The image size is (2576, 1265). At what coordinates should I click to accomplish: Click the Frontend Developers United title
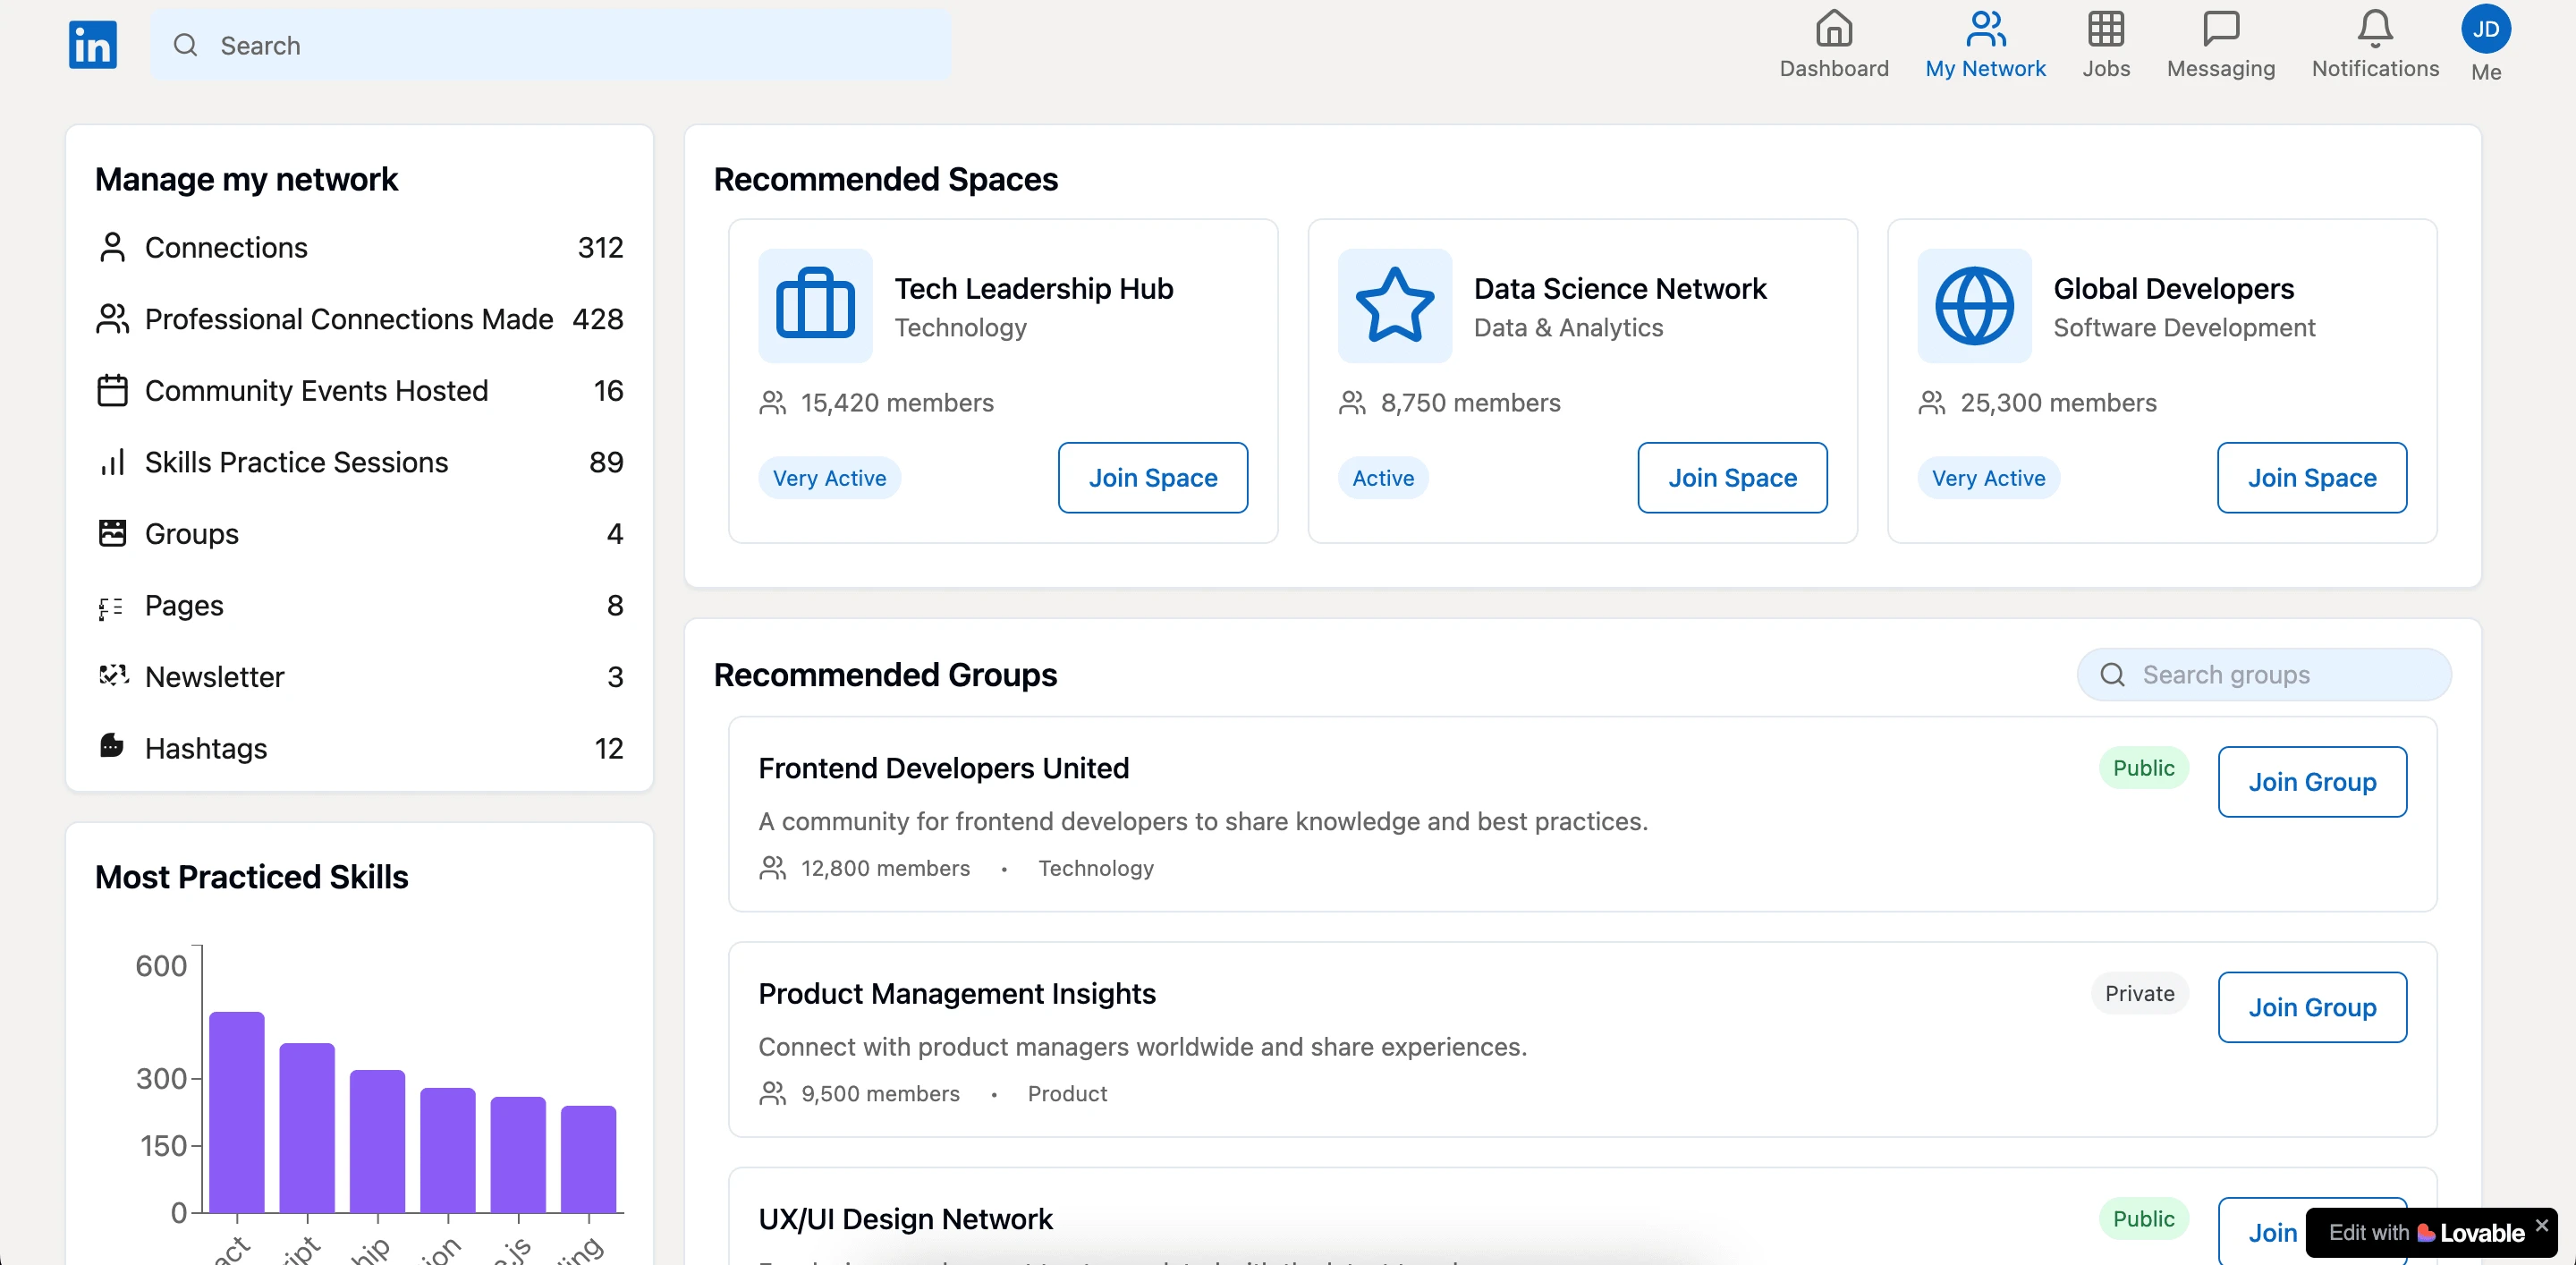point(943,767)
